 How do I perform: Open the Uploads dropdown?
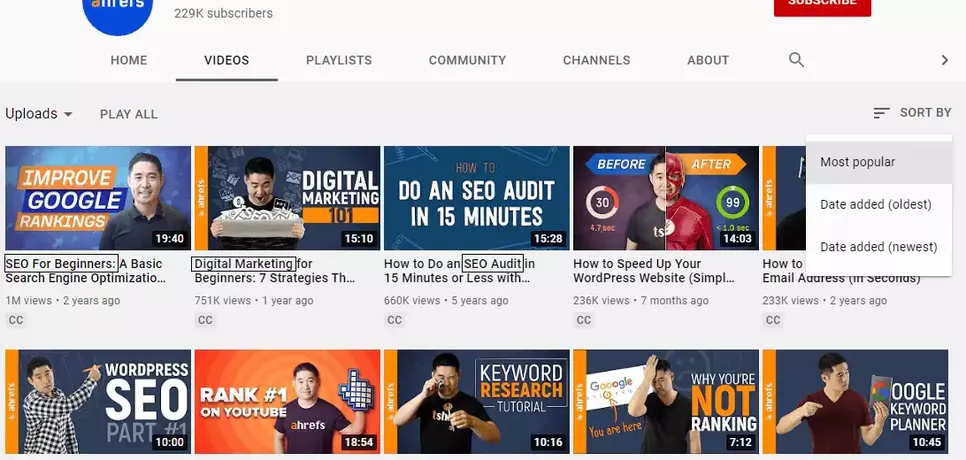coord(39,114)
